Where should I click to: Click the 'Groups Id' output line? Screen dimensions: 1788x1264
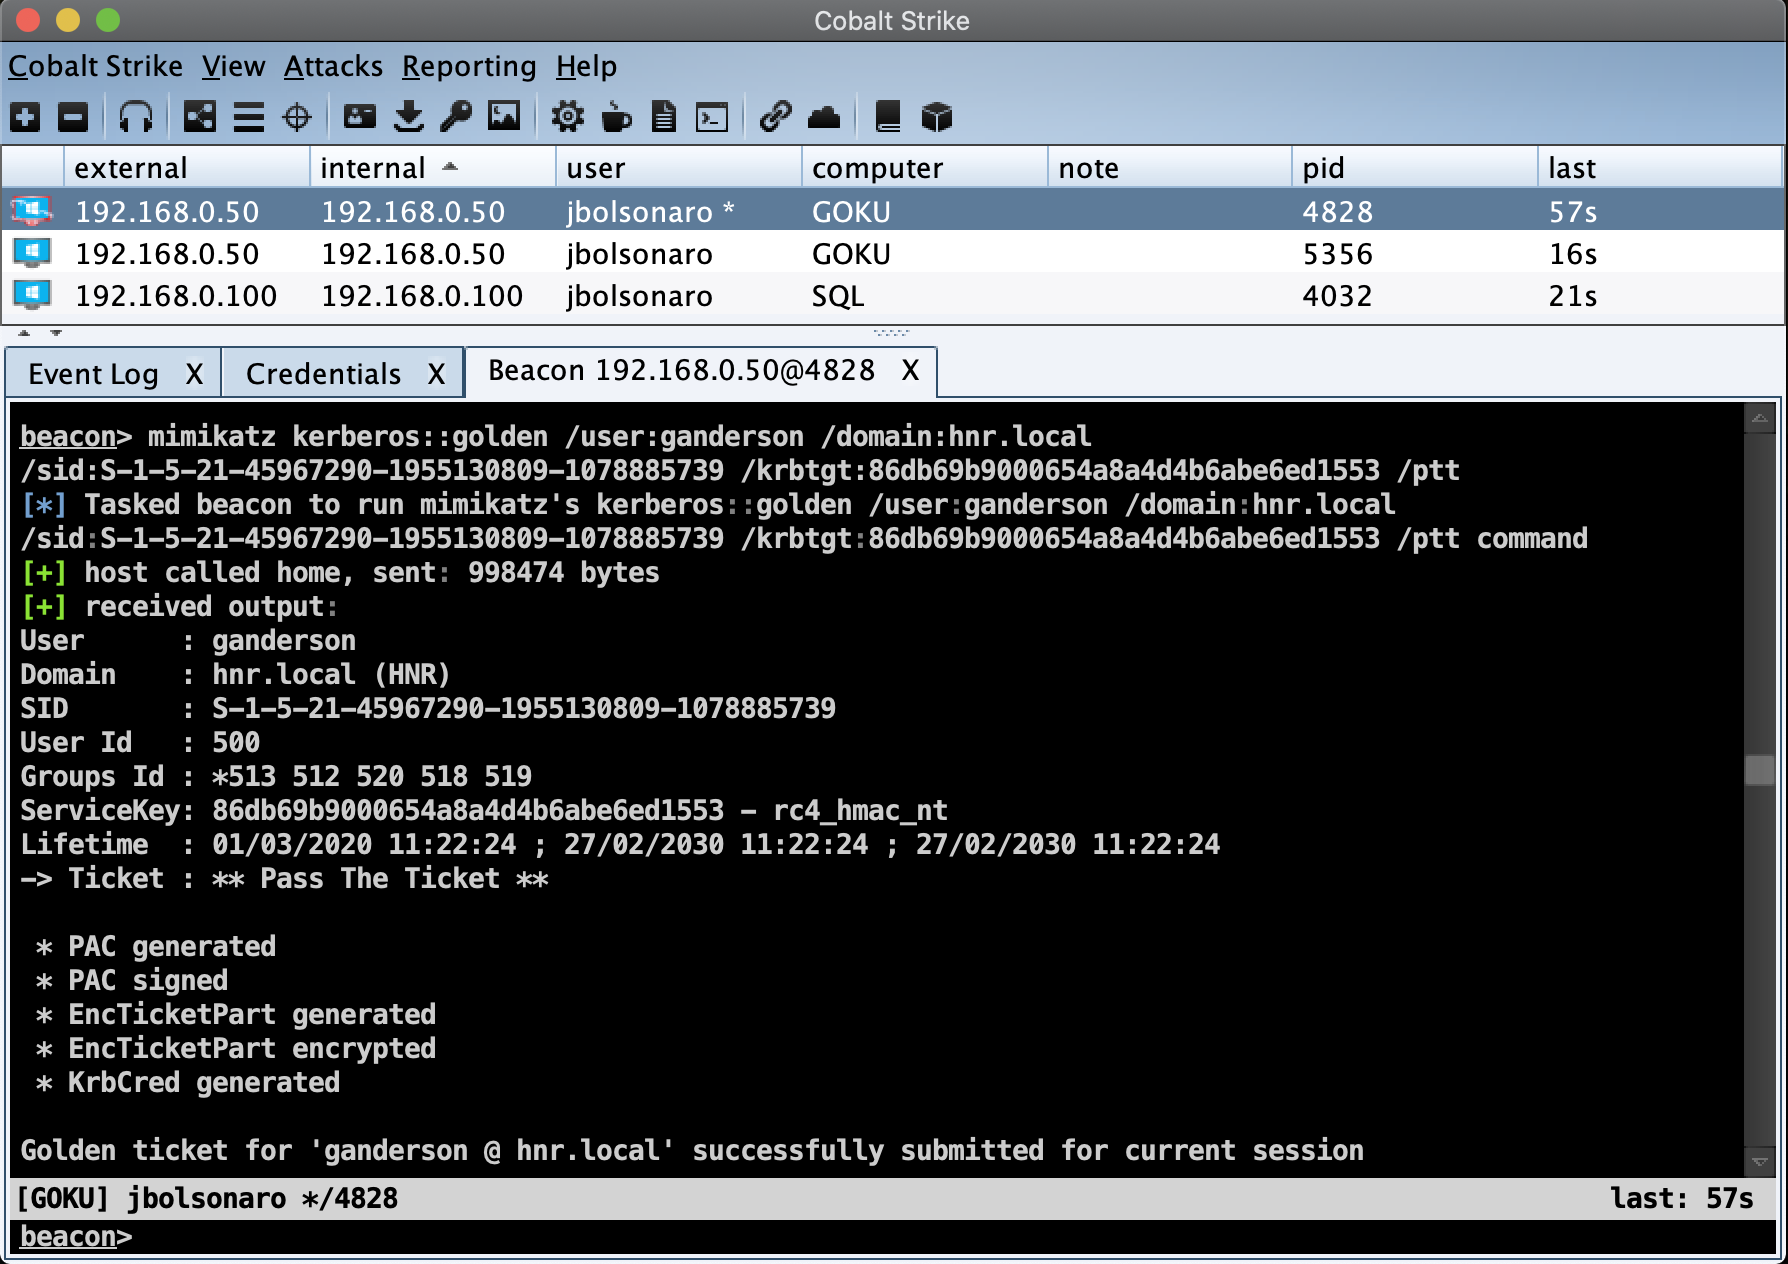(x=276, y=776)
